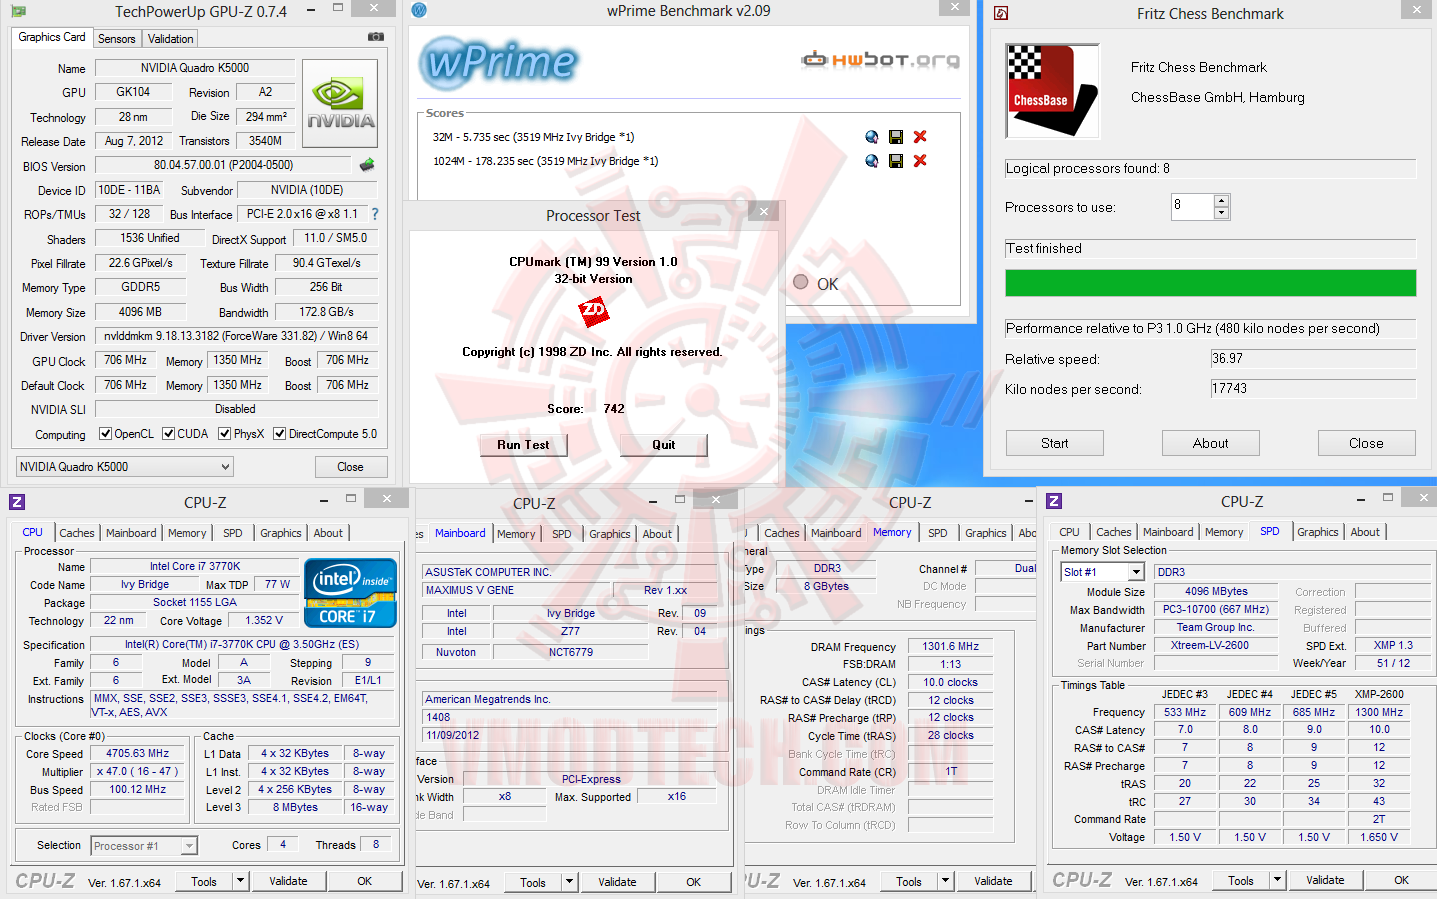This screenshot has height=899, width=1437.
Task: Click the CPU-Z logo beside Ver. in processor window
Action: coord(45,881)
